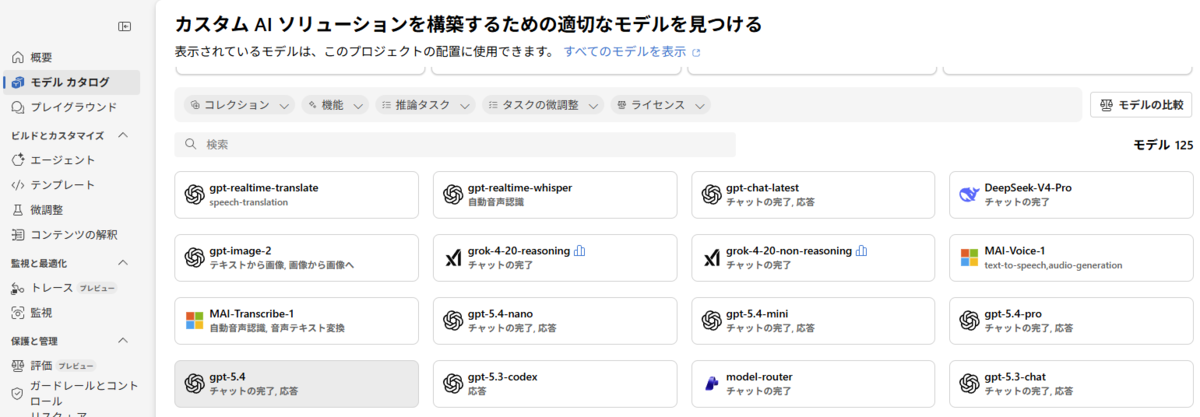Open the 機能 filter dropdown
Image resolution: width=1200 pixels, height=417 pixels.
(x=335, y=105)
